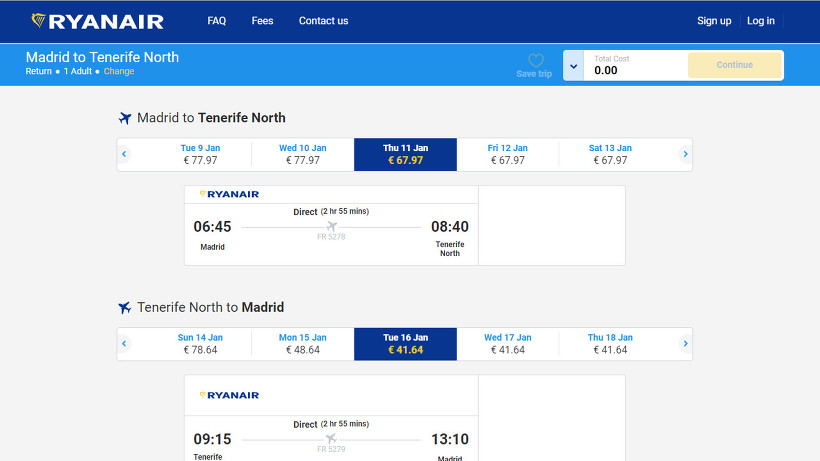Click the Ryanair logo in header
820x461 pixels.
(97, 21)
